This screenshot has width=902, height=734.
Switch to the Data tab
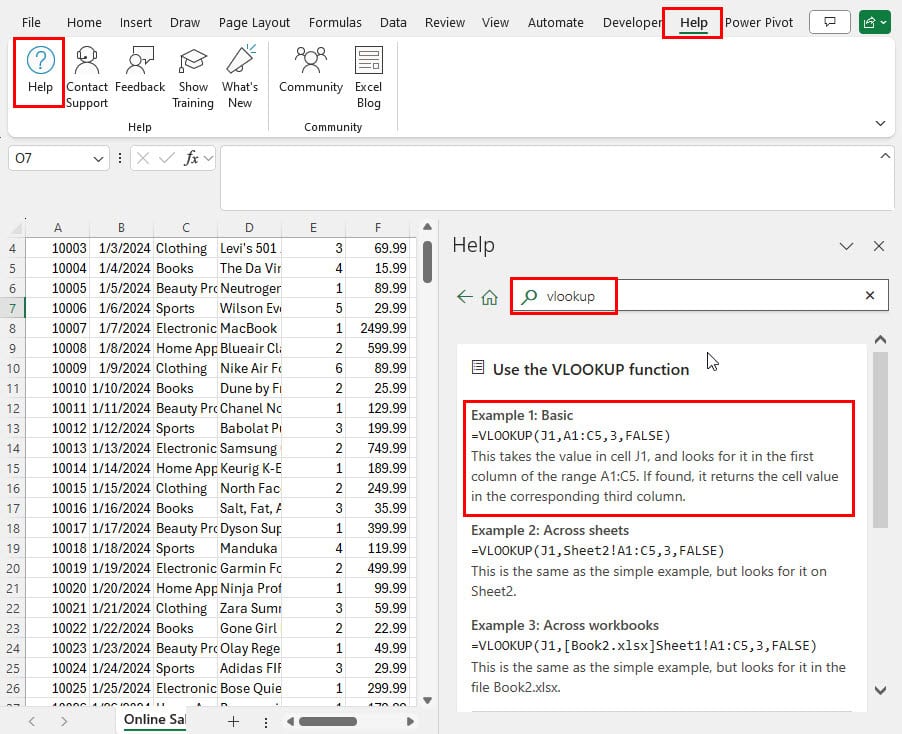coord(393,22)
